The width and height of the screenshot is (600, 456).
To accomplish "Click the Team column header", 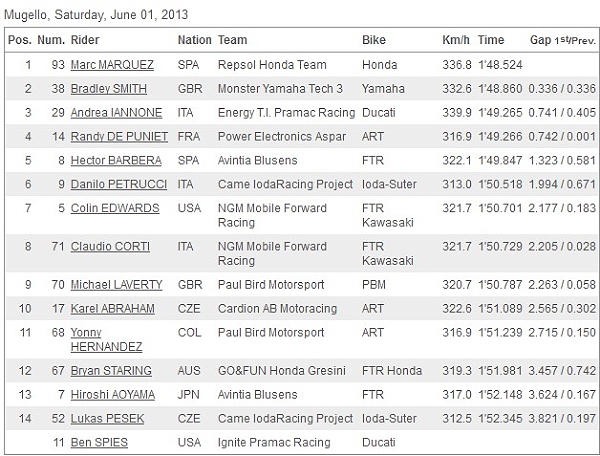I will (232, 40).
